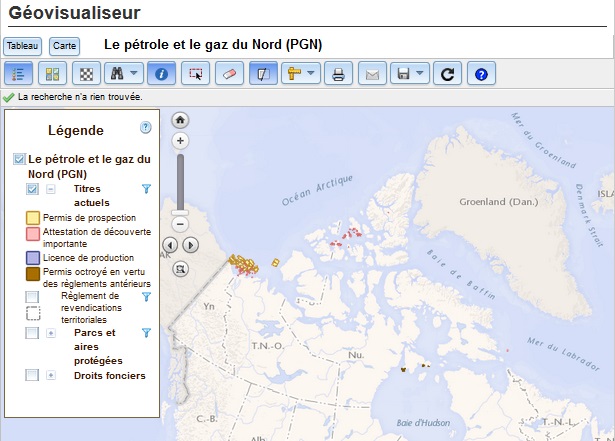This screenshot has width=615, height=441.
Task: Click the zoom slider handle
Action: click(x=180, y=213)
